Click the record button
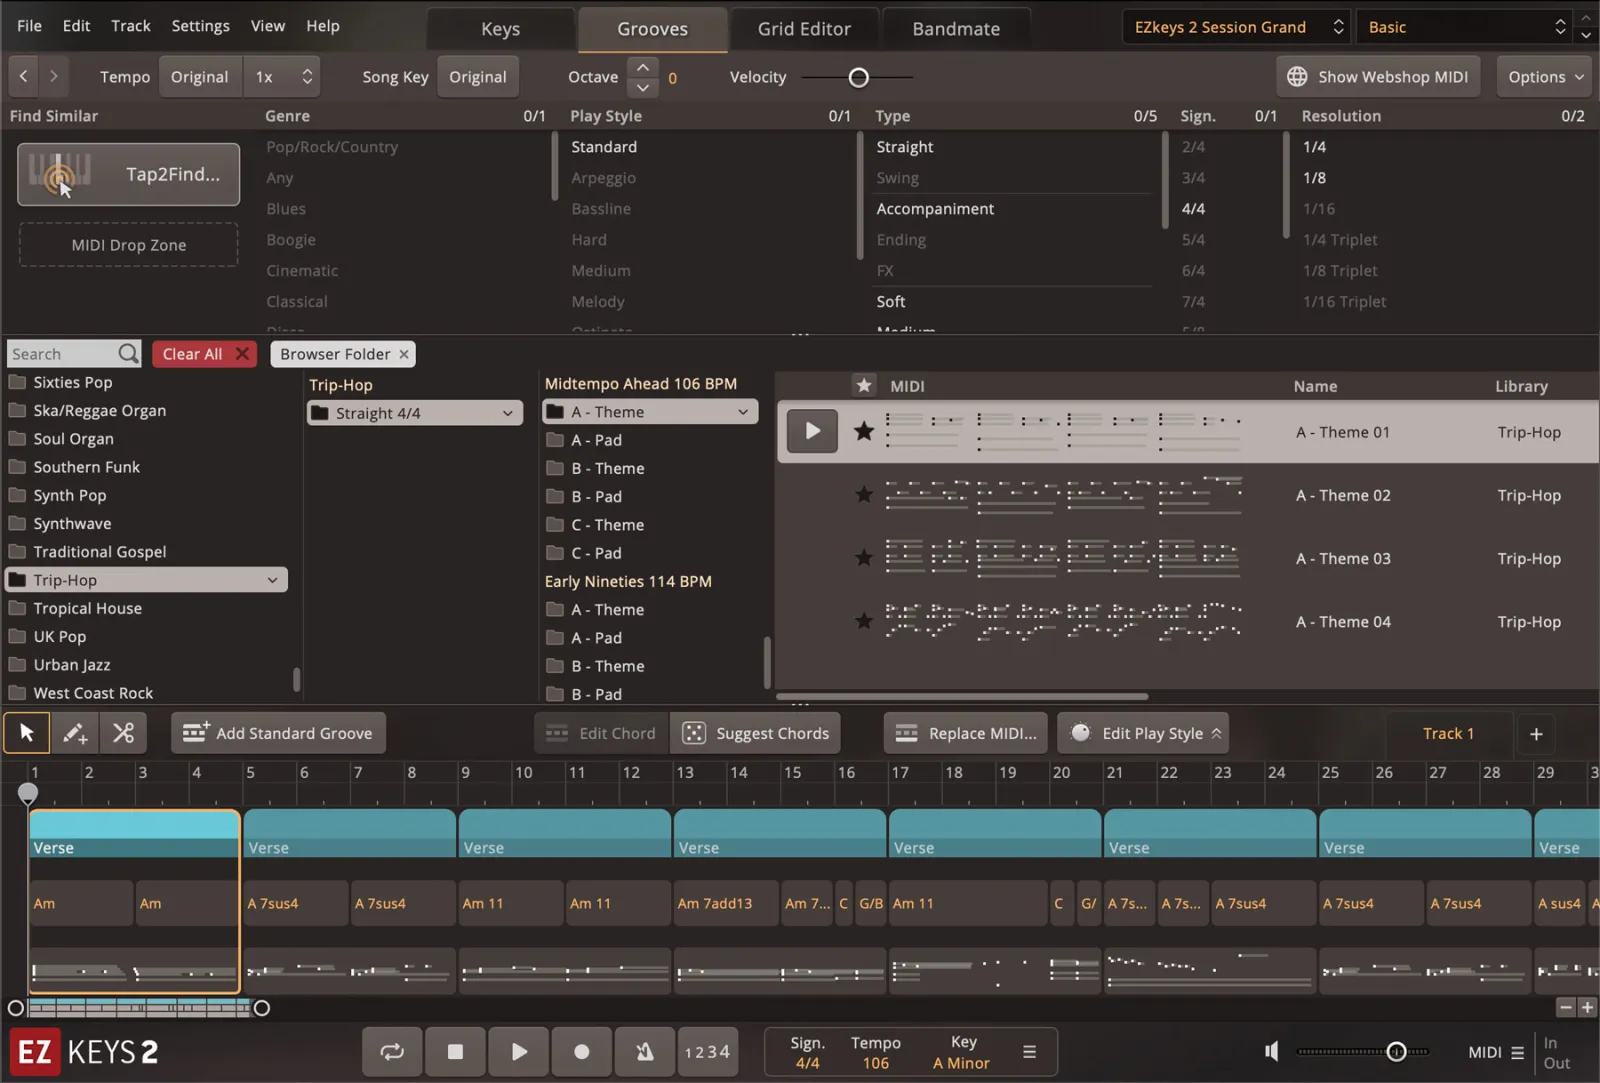Image resolution: width=1600 pixels, height=1083 pixels. (x=581, y=1051)
